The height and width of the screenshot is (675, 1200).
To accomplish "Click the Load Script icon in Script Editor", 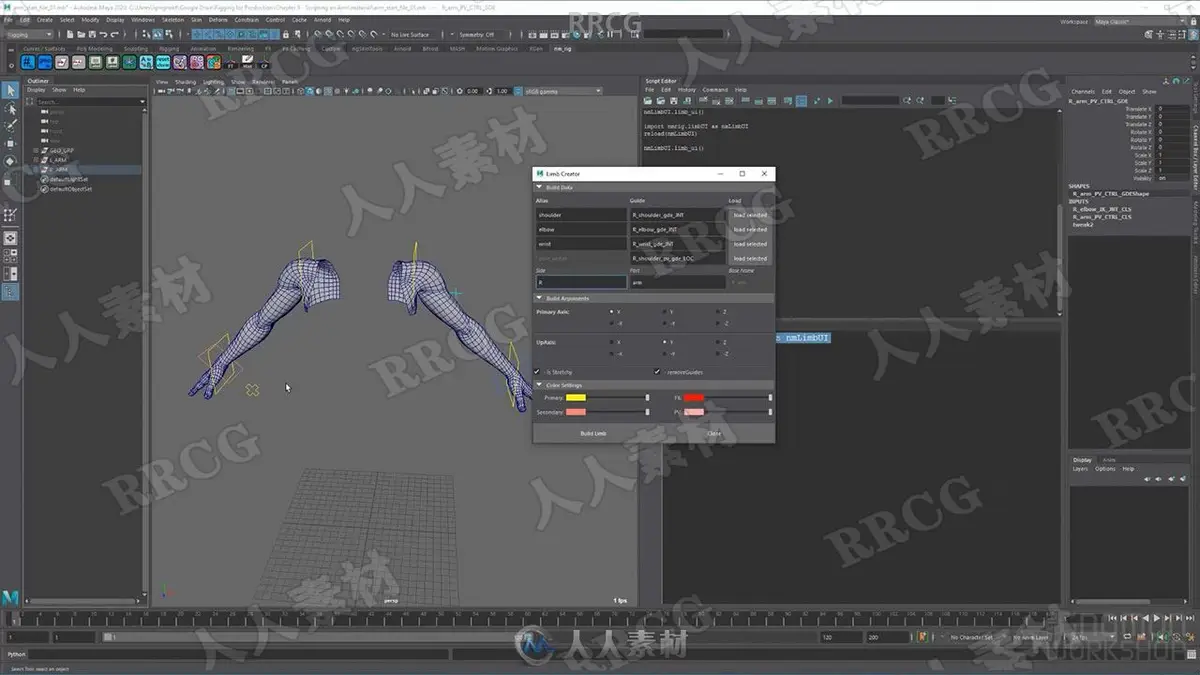I will pyautogui.click(x=648, y=101).
